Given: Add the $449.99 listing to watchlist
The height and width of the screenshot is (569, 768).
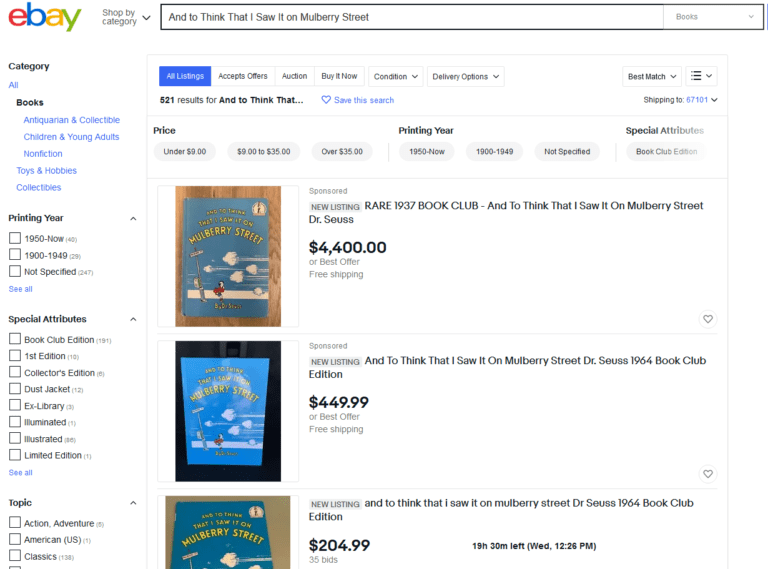Looking at the screenshot, I should (708, 474).
